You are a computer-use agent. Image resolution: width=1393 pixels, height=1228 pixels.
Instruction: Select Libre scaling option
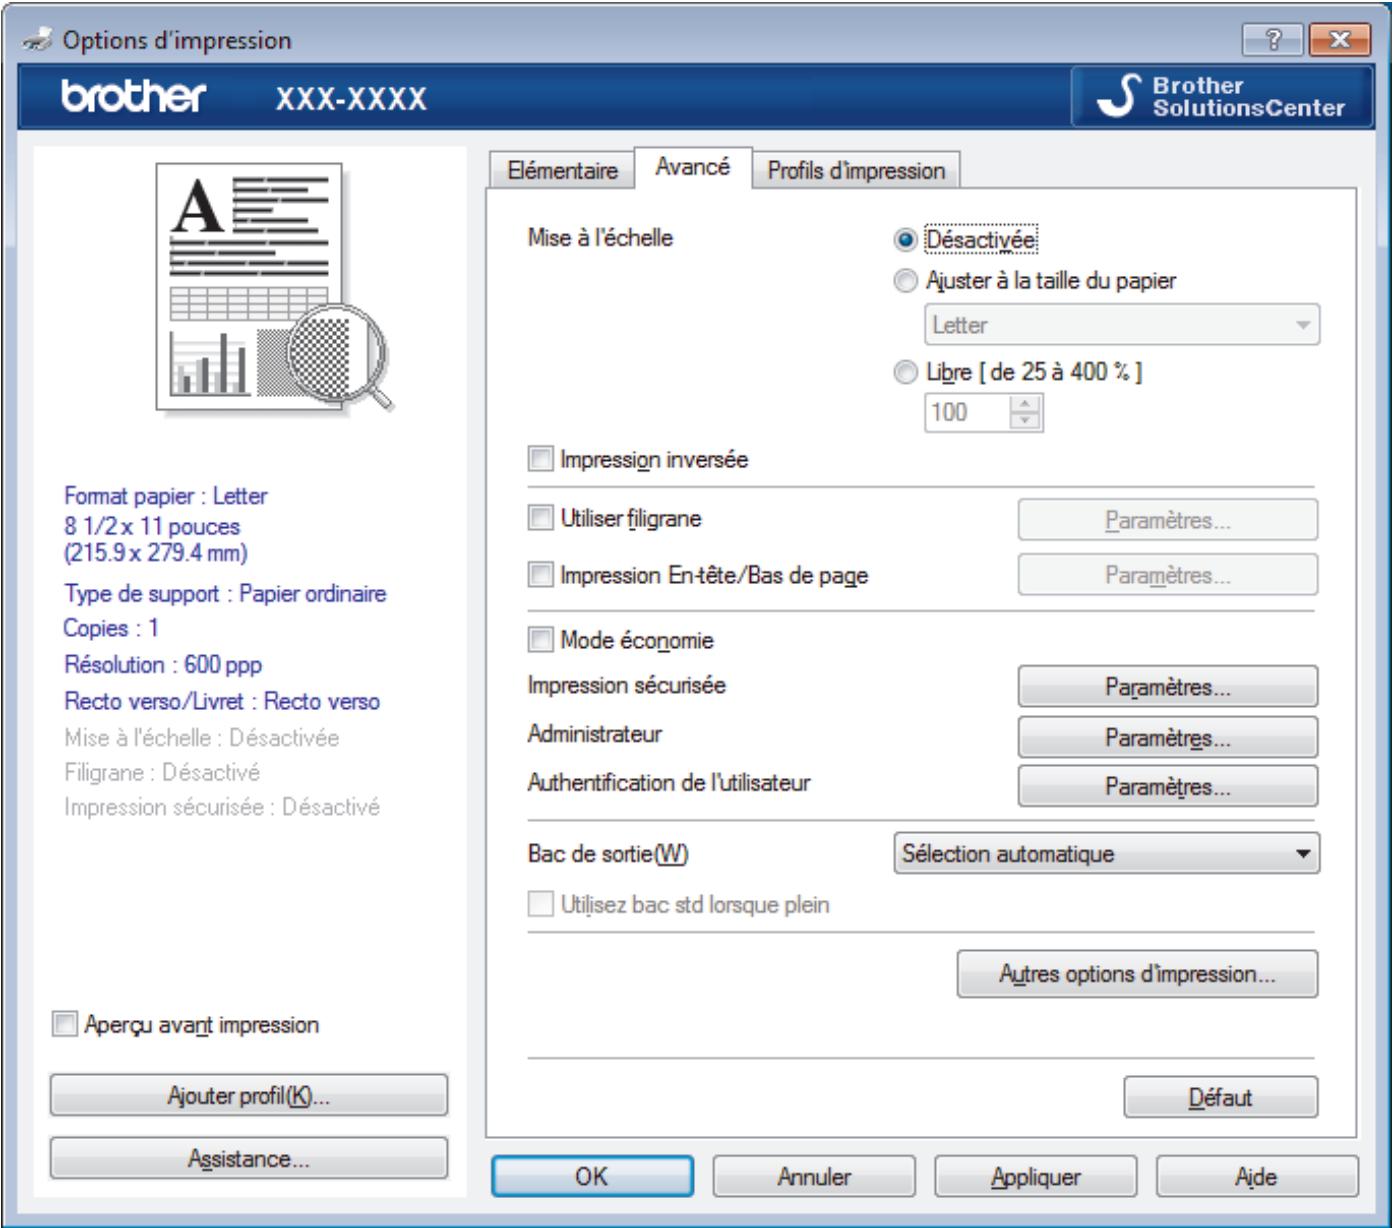coord(906,372)
